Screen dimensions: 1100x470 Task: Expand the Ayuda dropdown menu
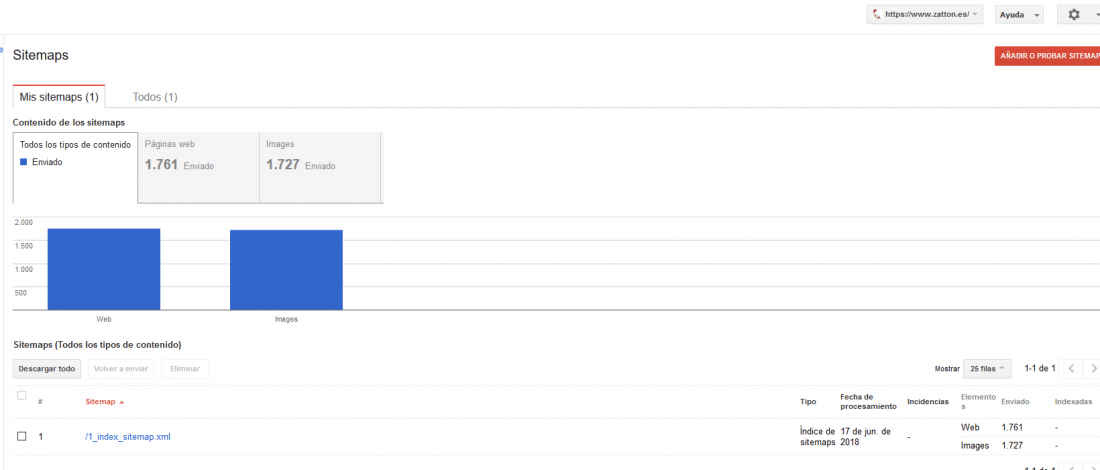pyautogui.click(x=1019, y=15)
